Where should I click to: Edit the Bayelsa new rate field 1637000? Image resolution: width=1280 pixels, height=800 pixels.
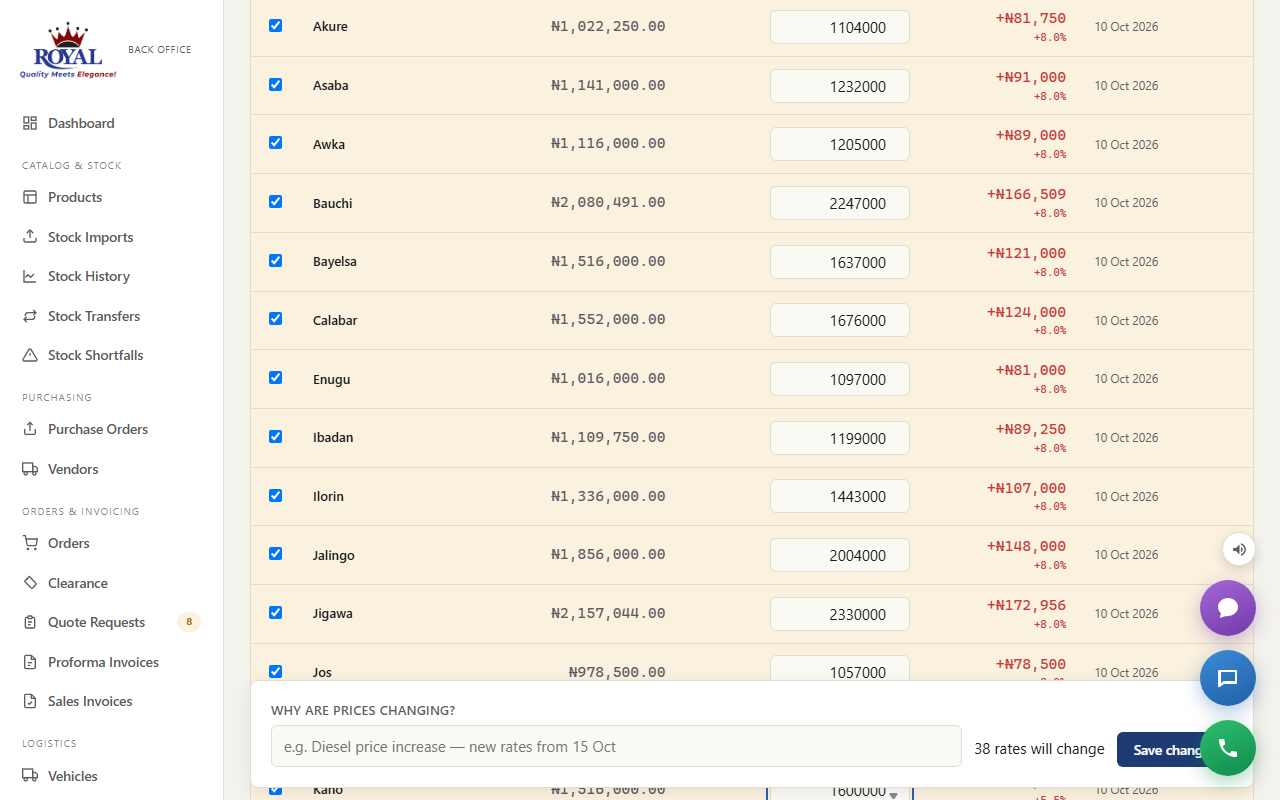[840, 262]
